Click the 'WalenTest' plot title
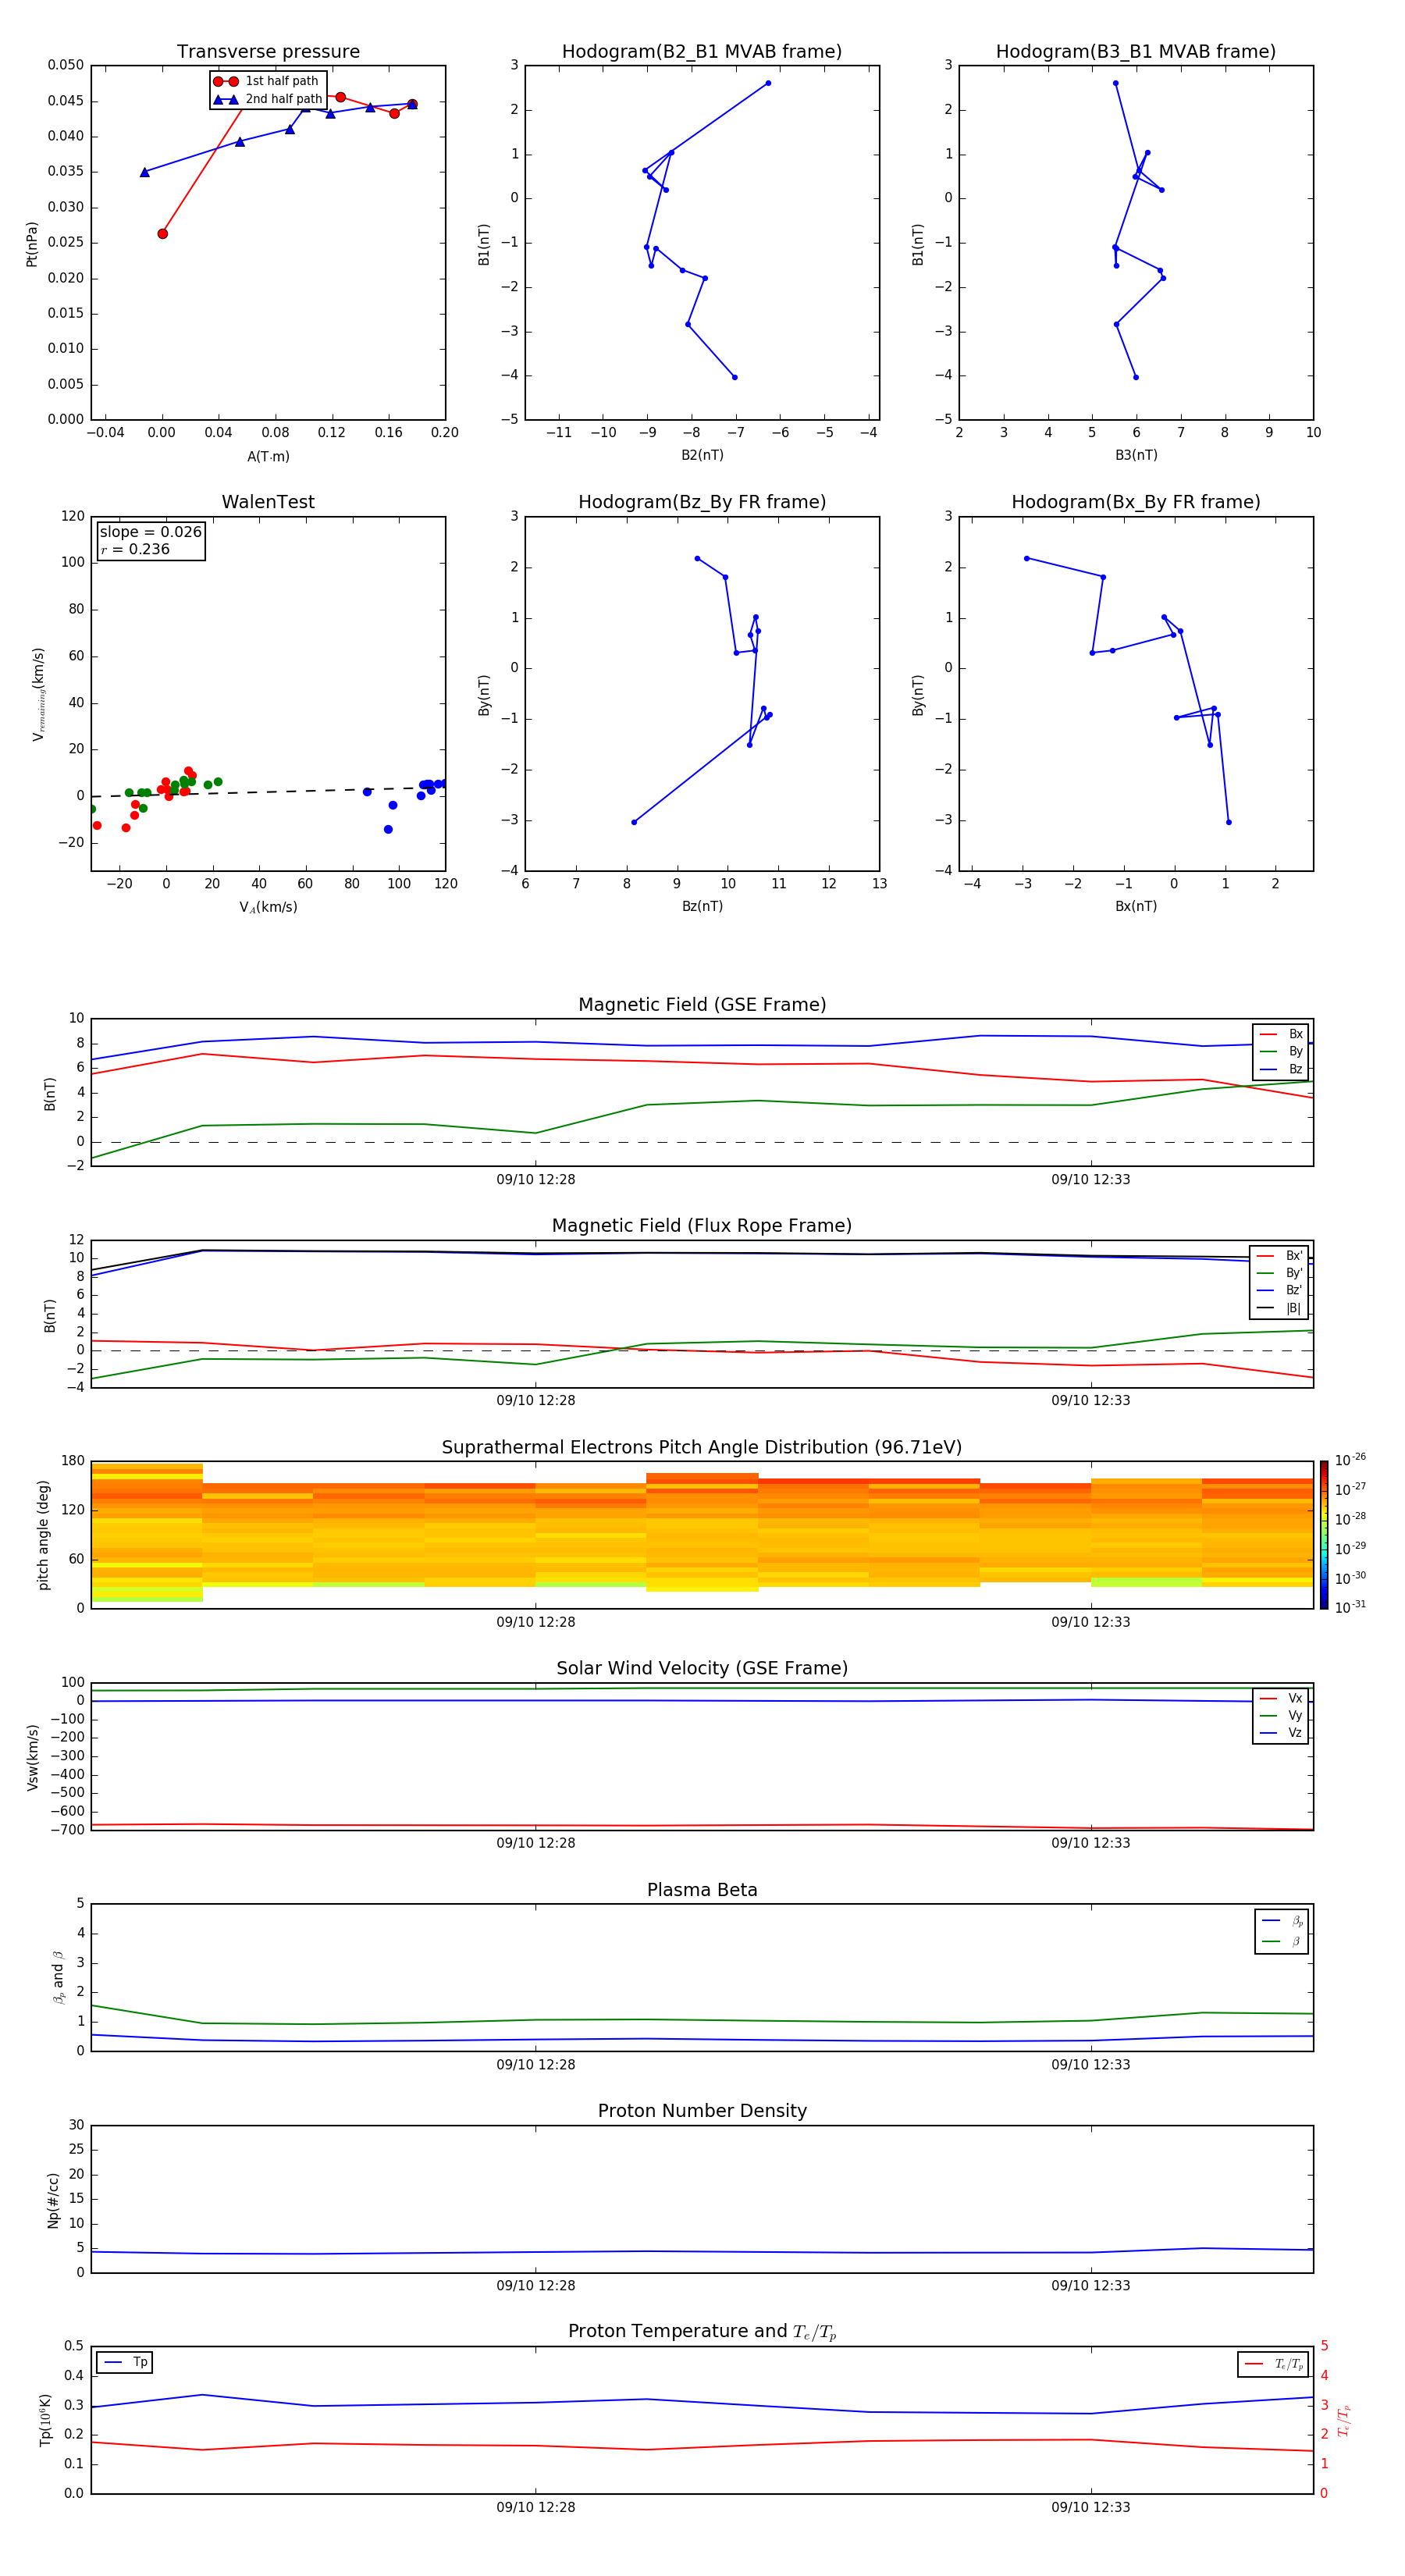 268,502
